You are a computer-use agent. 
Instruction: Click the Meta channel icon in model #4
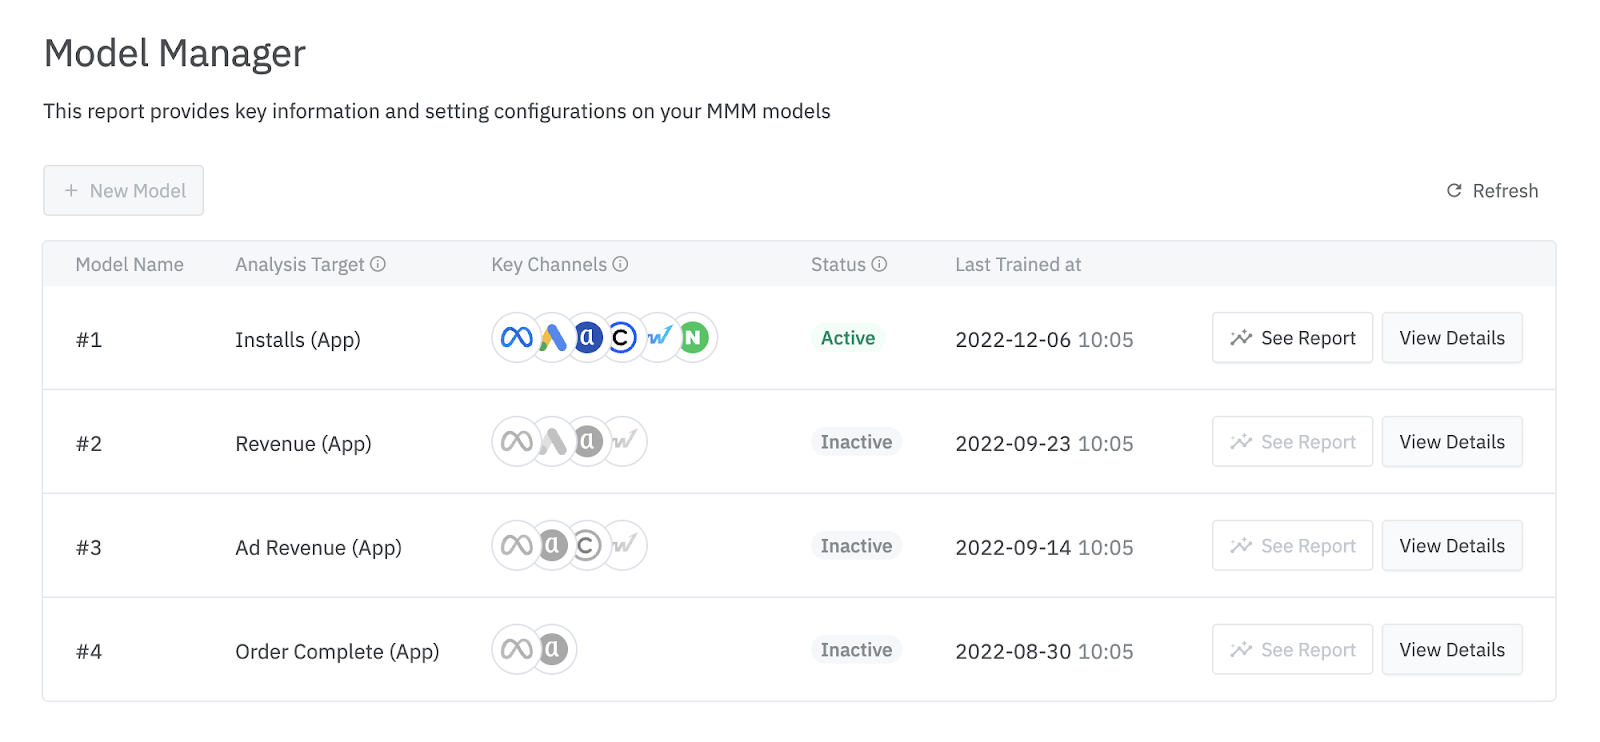tap(514, 649)
